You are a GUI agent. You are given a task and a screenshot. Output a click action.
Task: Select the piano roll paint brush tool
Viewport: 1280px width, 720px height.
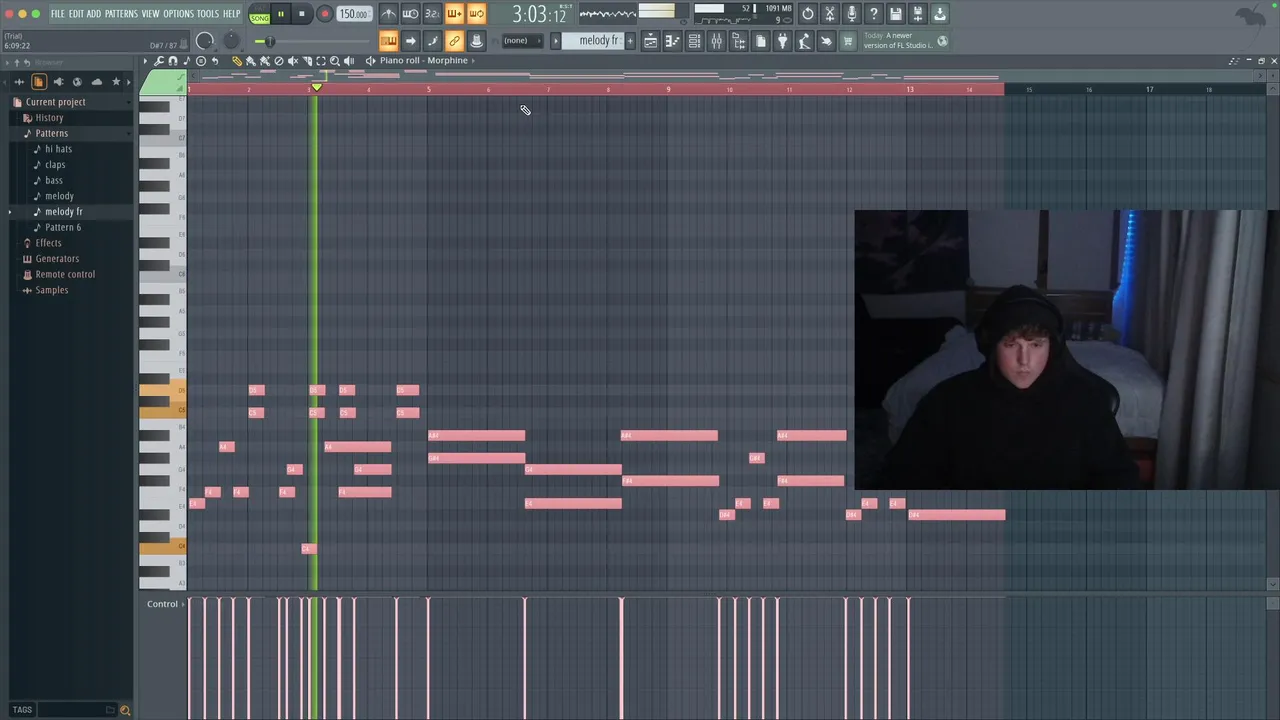[x=251, y=61]
